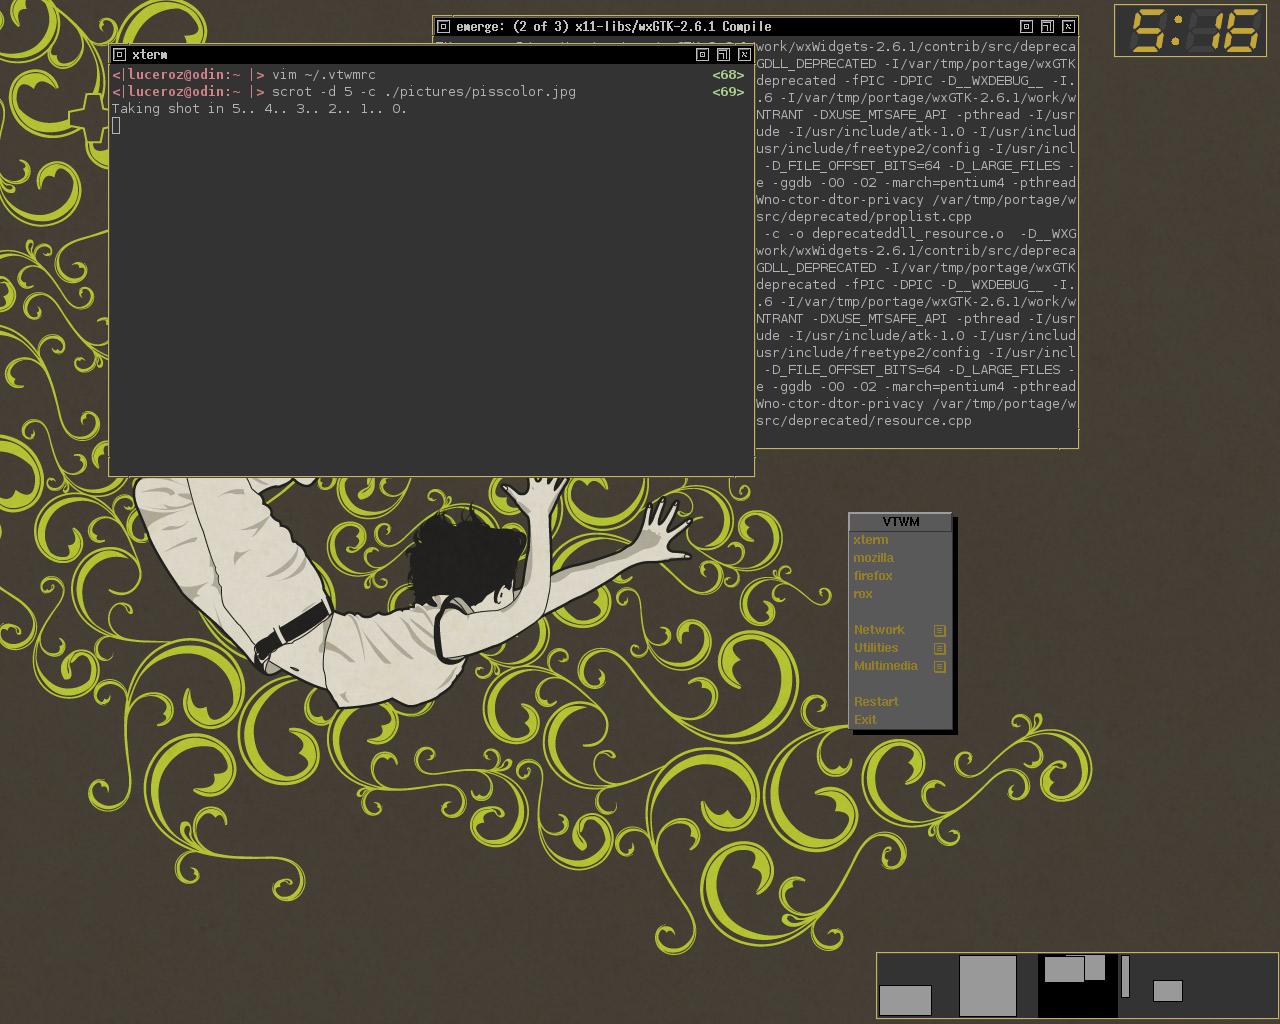Expand Multimedia using its submenu arrow icon
1280x1024 pixels.
940,667
